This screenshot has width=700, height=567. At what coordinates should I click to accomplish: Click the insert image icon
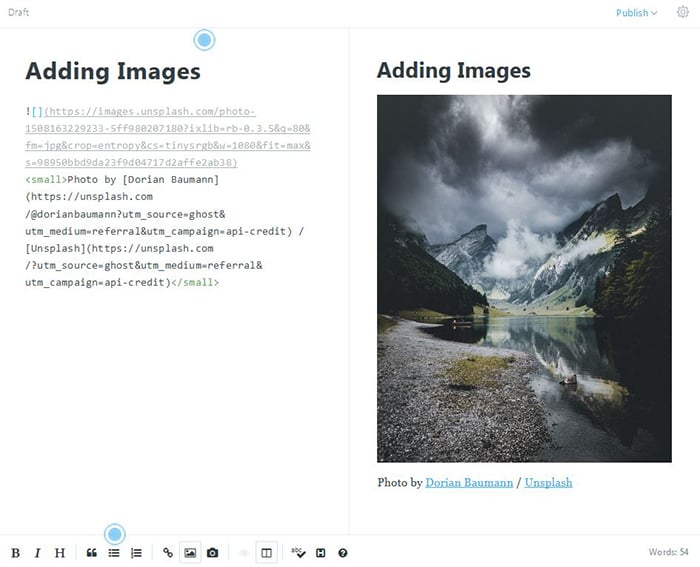click(190, 553)
